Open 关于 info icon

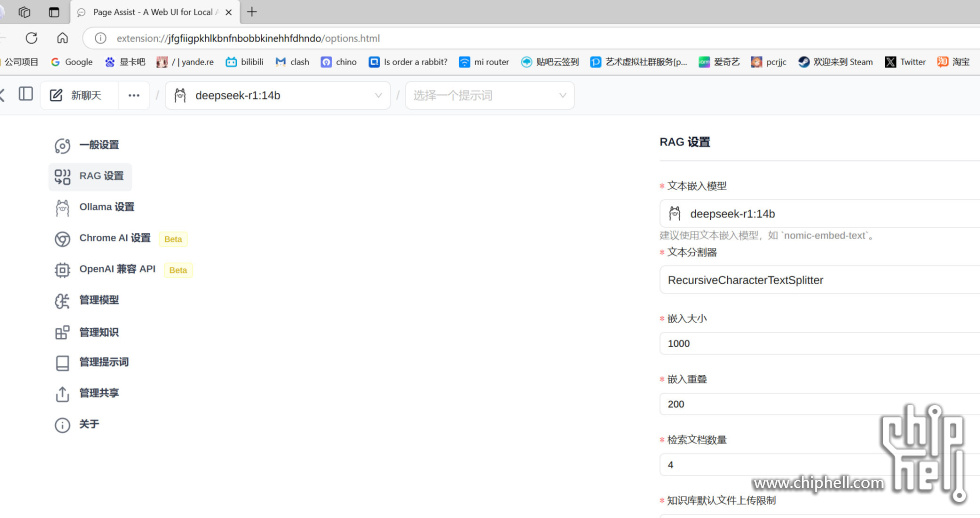[x=62, y=426]
